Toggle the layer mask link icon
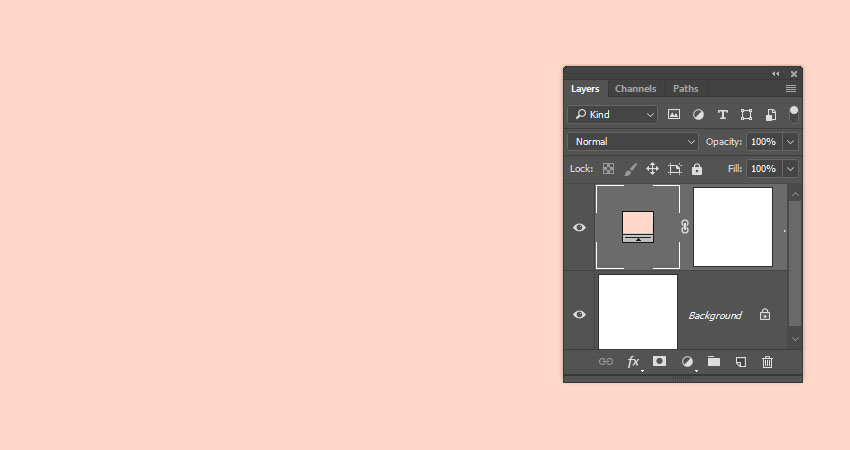The height and width of the screenshot is (450, 850). pos(685,227)
